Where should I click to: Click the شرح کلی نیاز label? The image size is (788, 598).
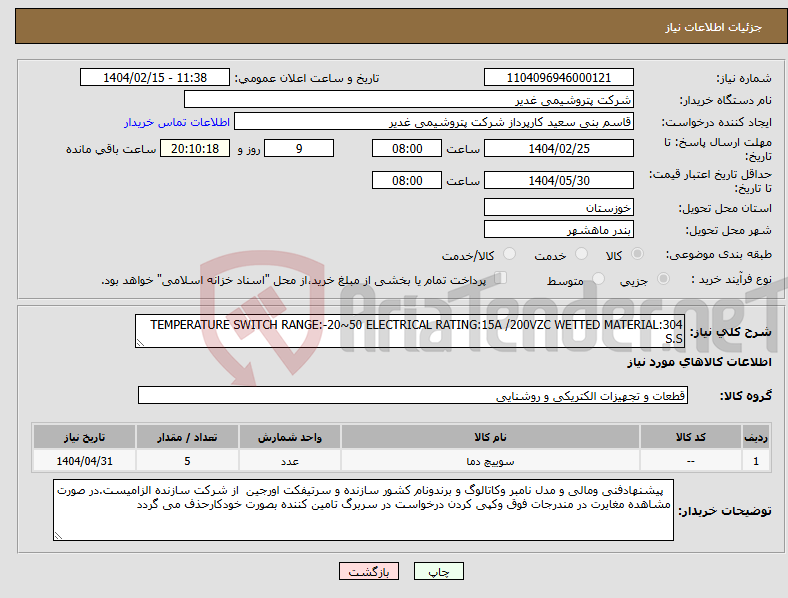(731, 332)
